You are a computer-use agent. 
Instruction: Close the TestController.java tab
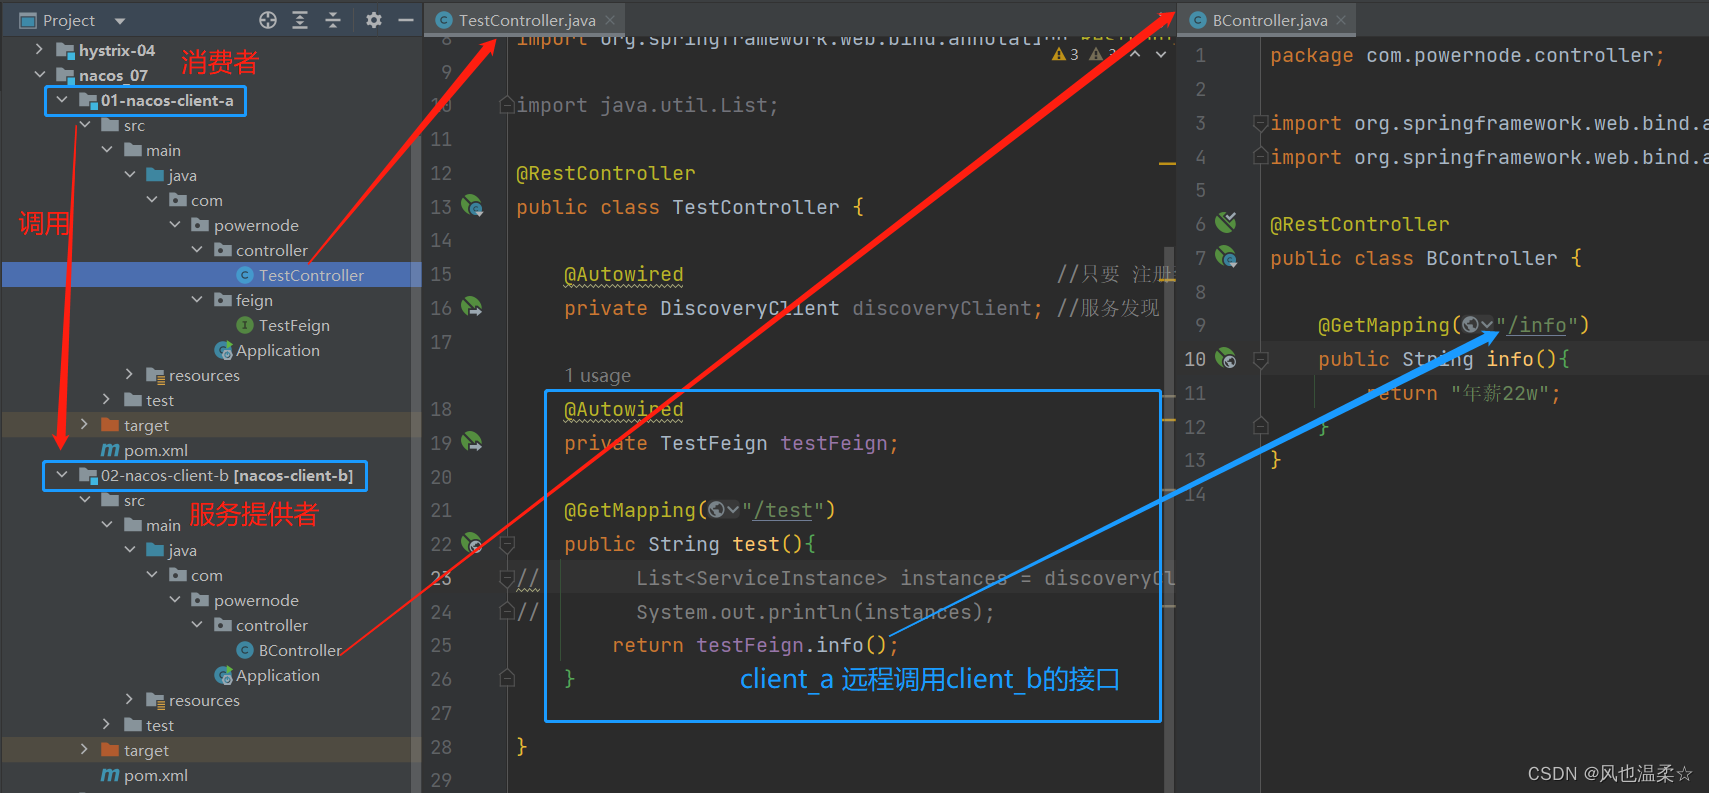pos(610,20)
